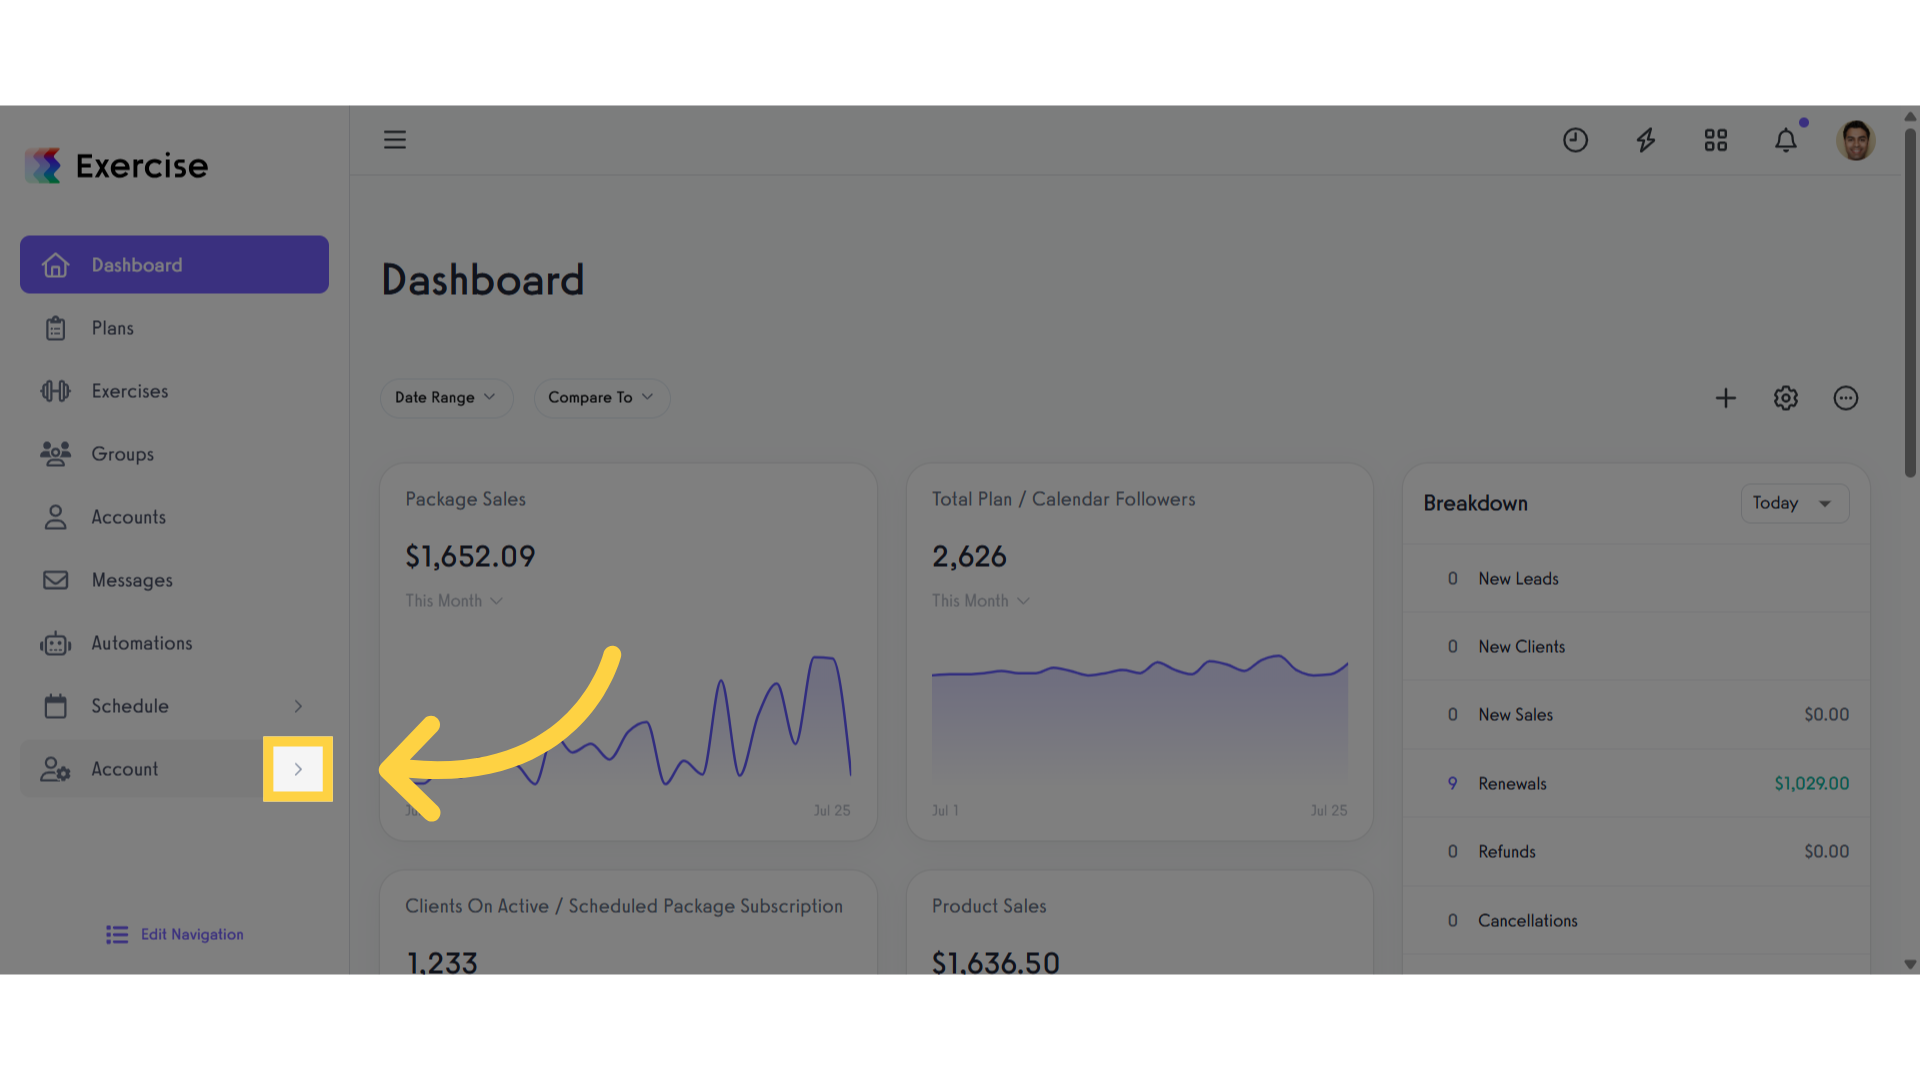Click the vertical page scrollbar

click(1910, 303)
